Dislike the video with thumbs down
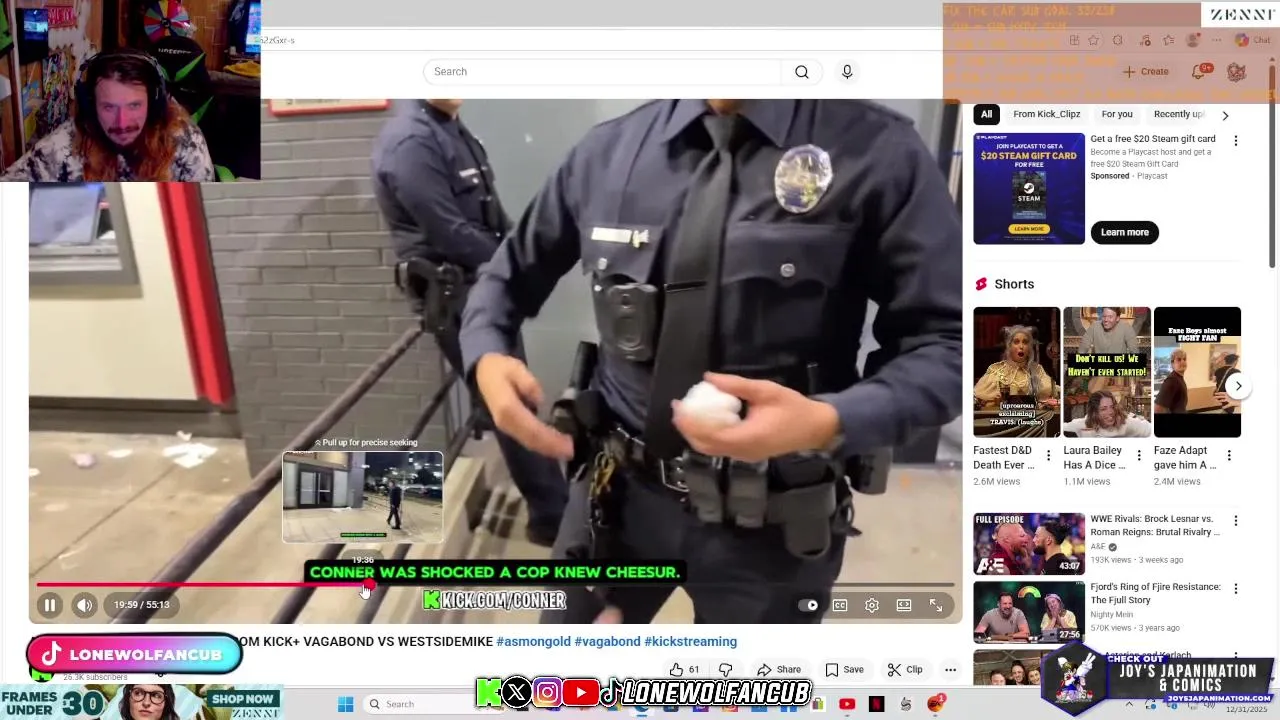The image size is (1280, 720). coord(726,670)
